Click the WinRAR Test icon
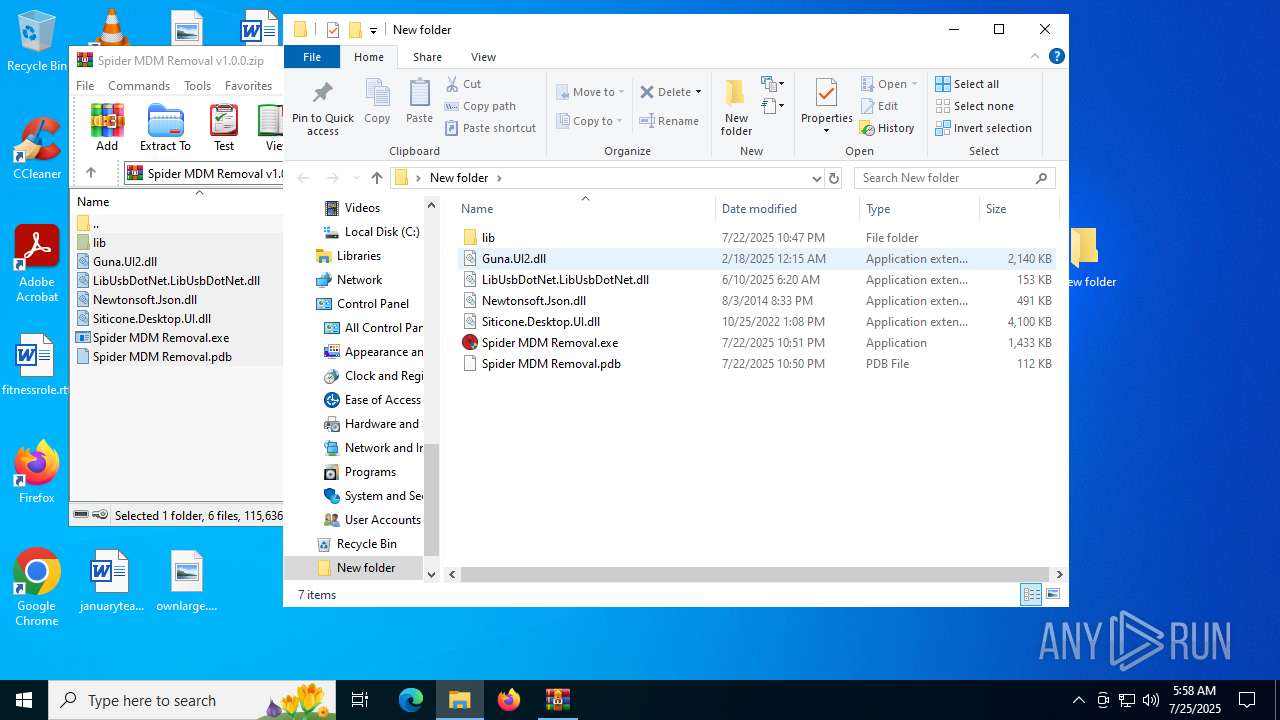 224,127
